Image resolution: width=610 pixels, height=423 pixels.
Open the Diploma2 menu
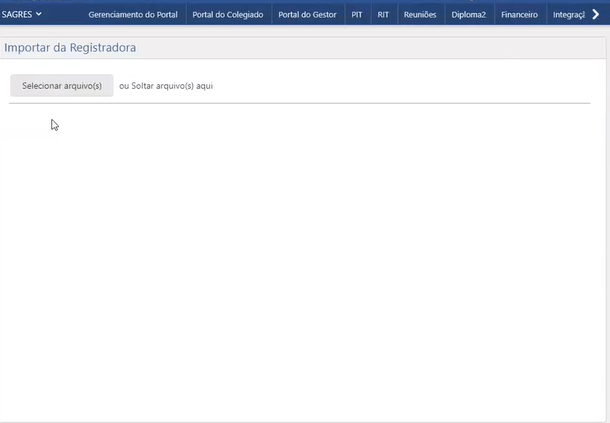pyautogui.click(x=468, y=15)
